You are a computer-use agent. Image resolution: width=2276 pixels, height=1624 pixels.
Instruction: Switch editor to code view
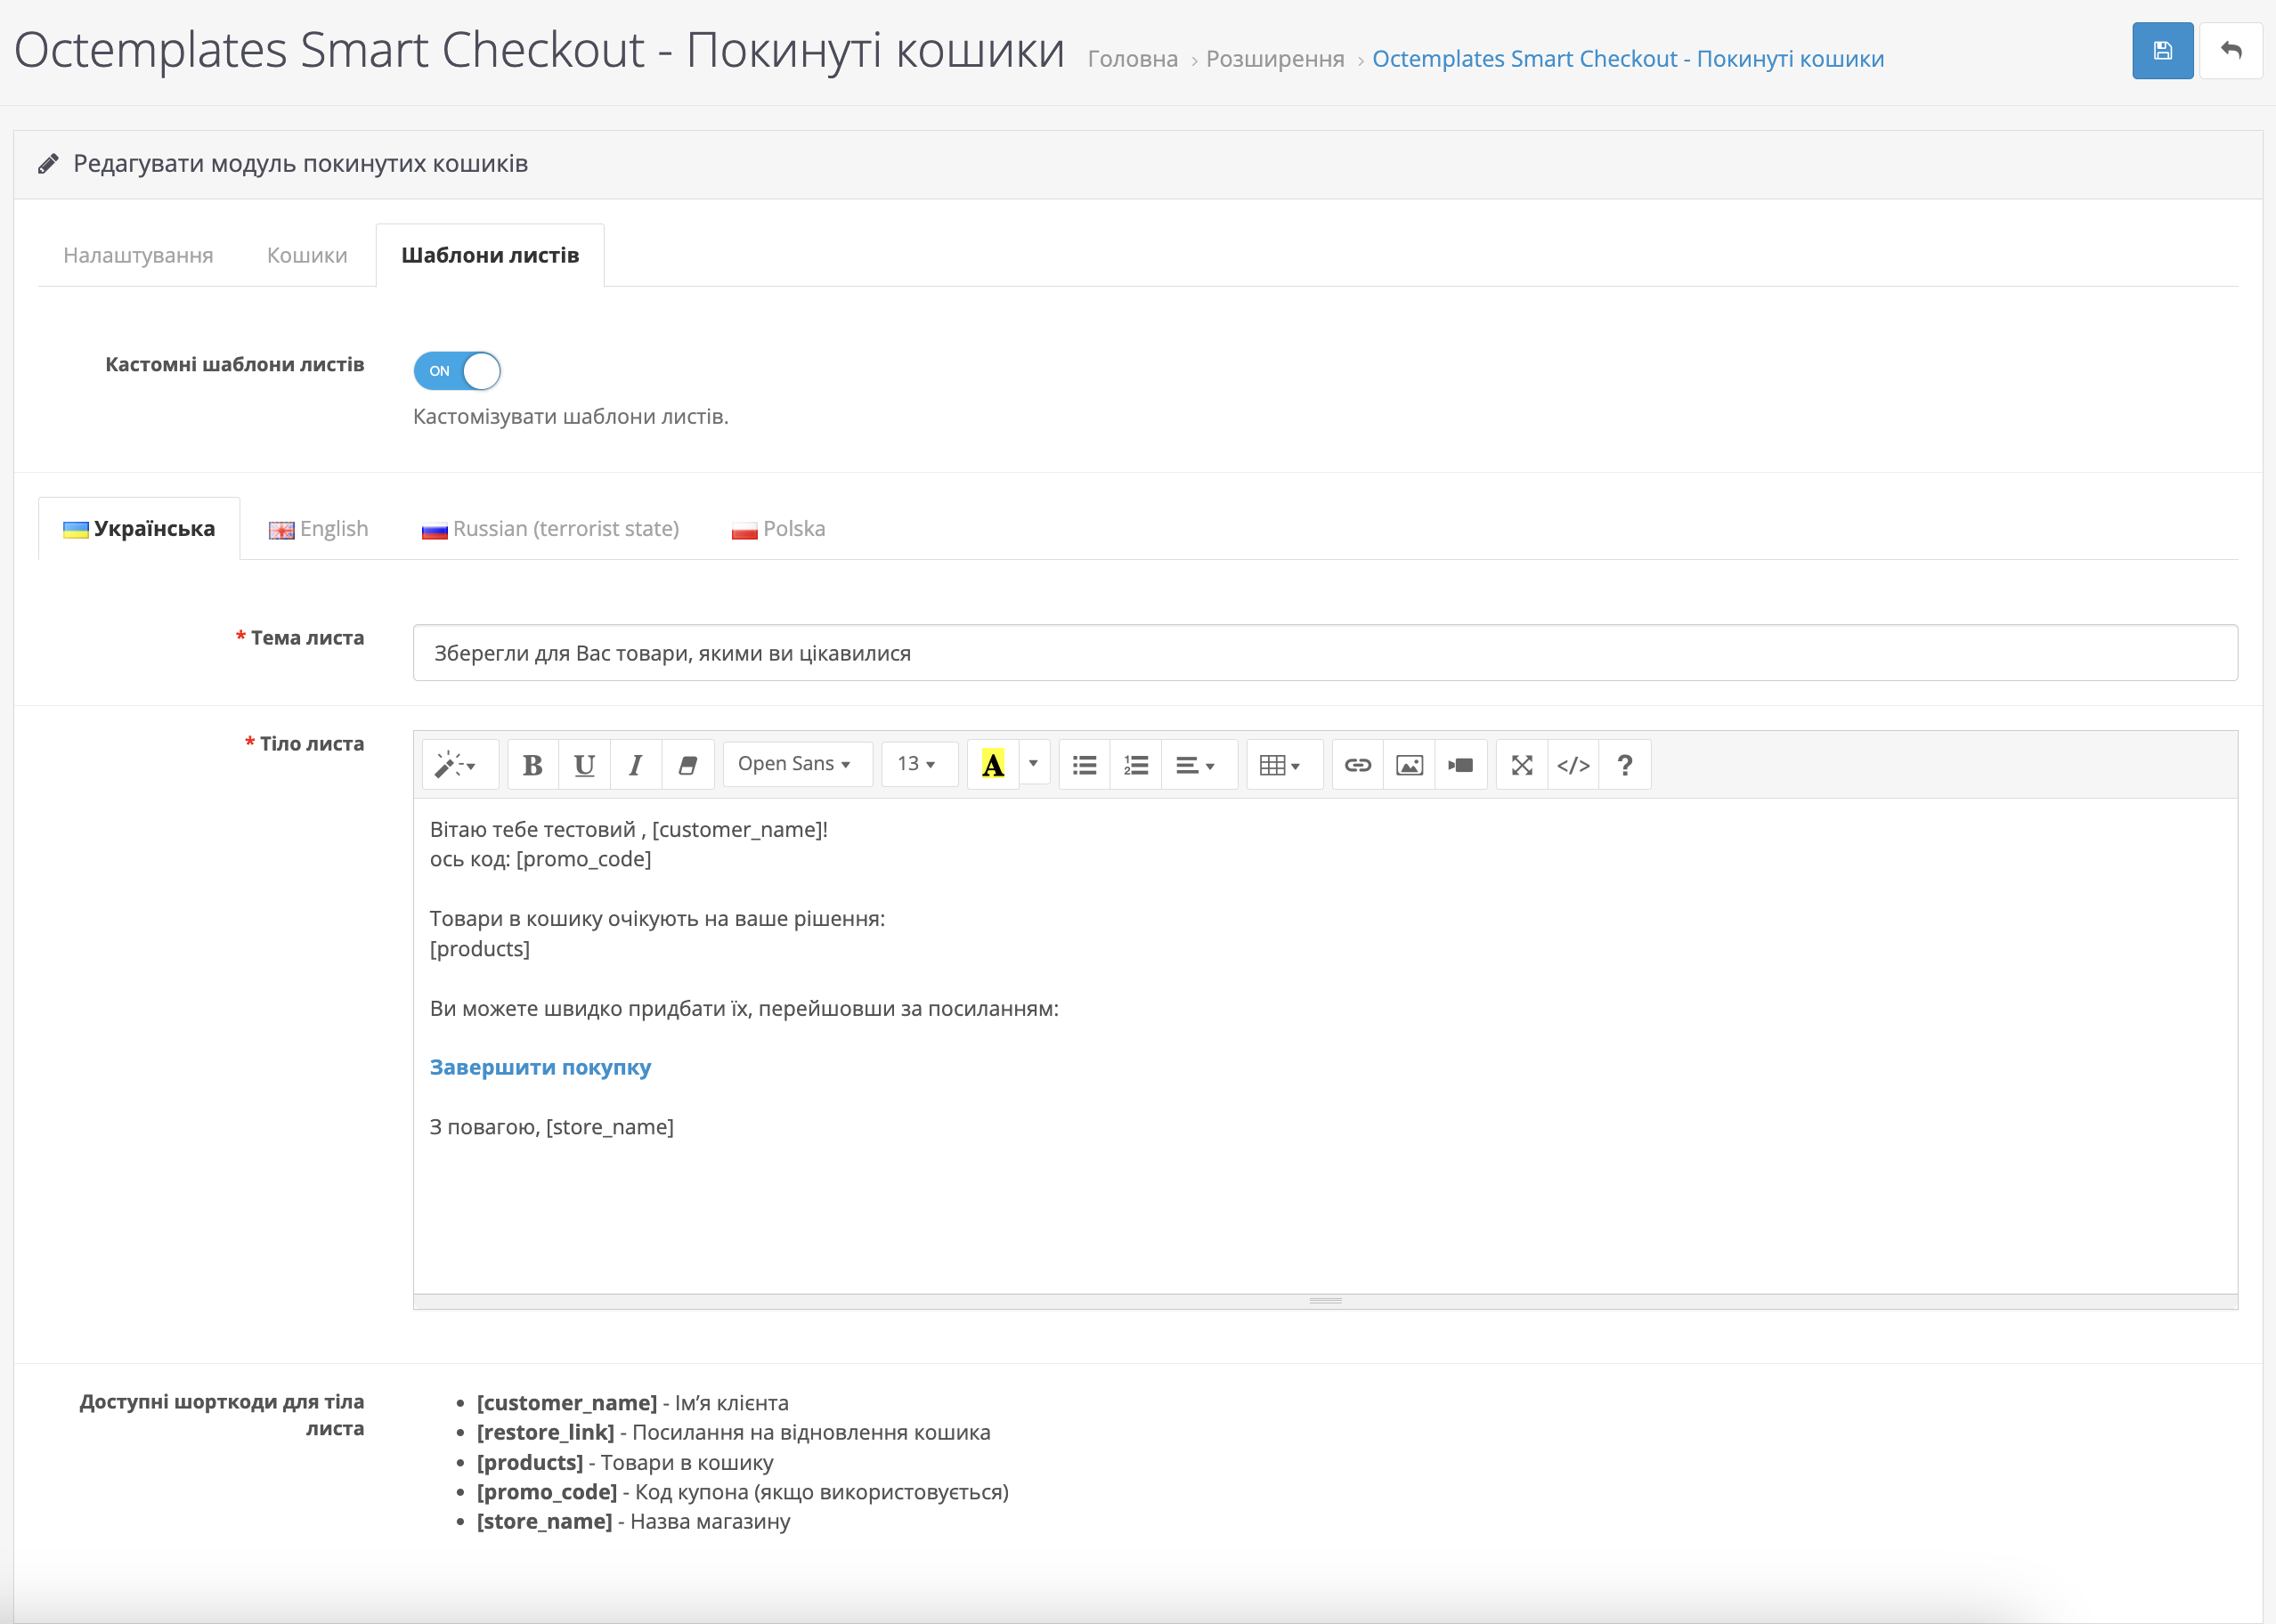click(x=1573, y=765)
